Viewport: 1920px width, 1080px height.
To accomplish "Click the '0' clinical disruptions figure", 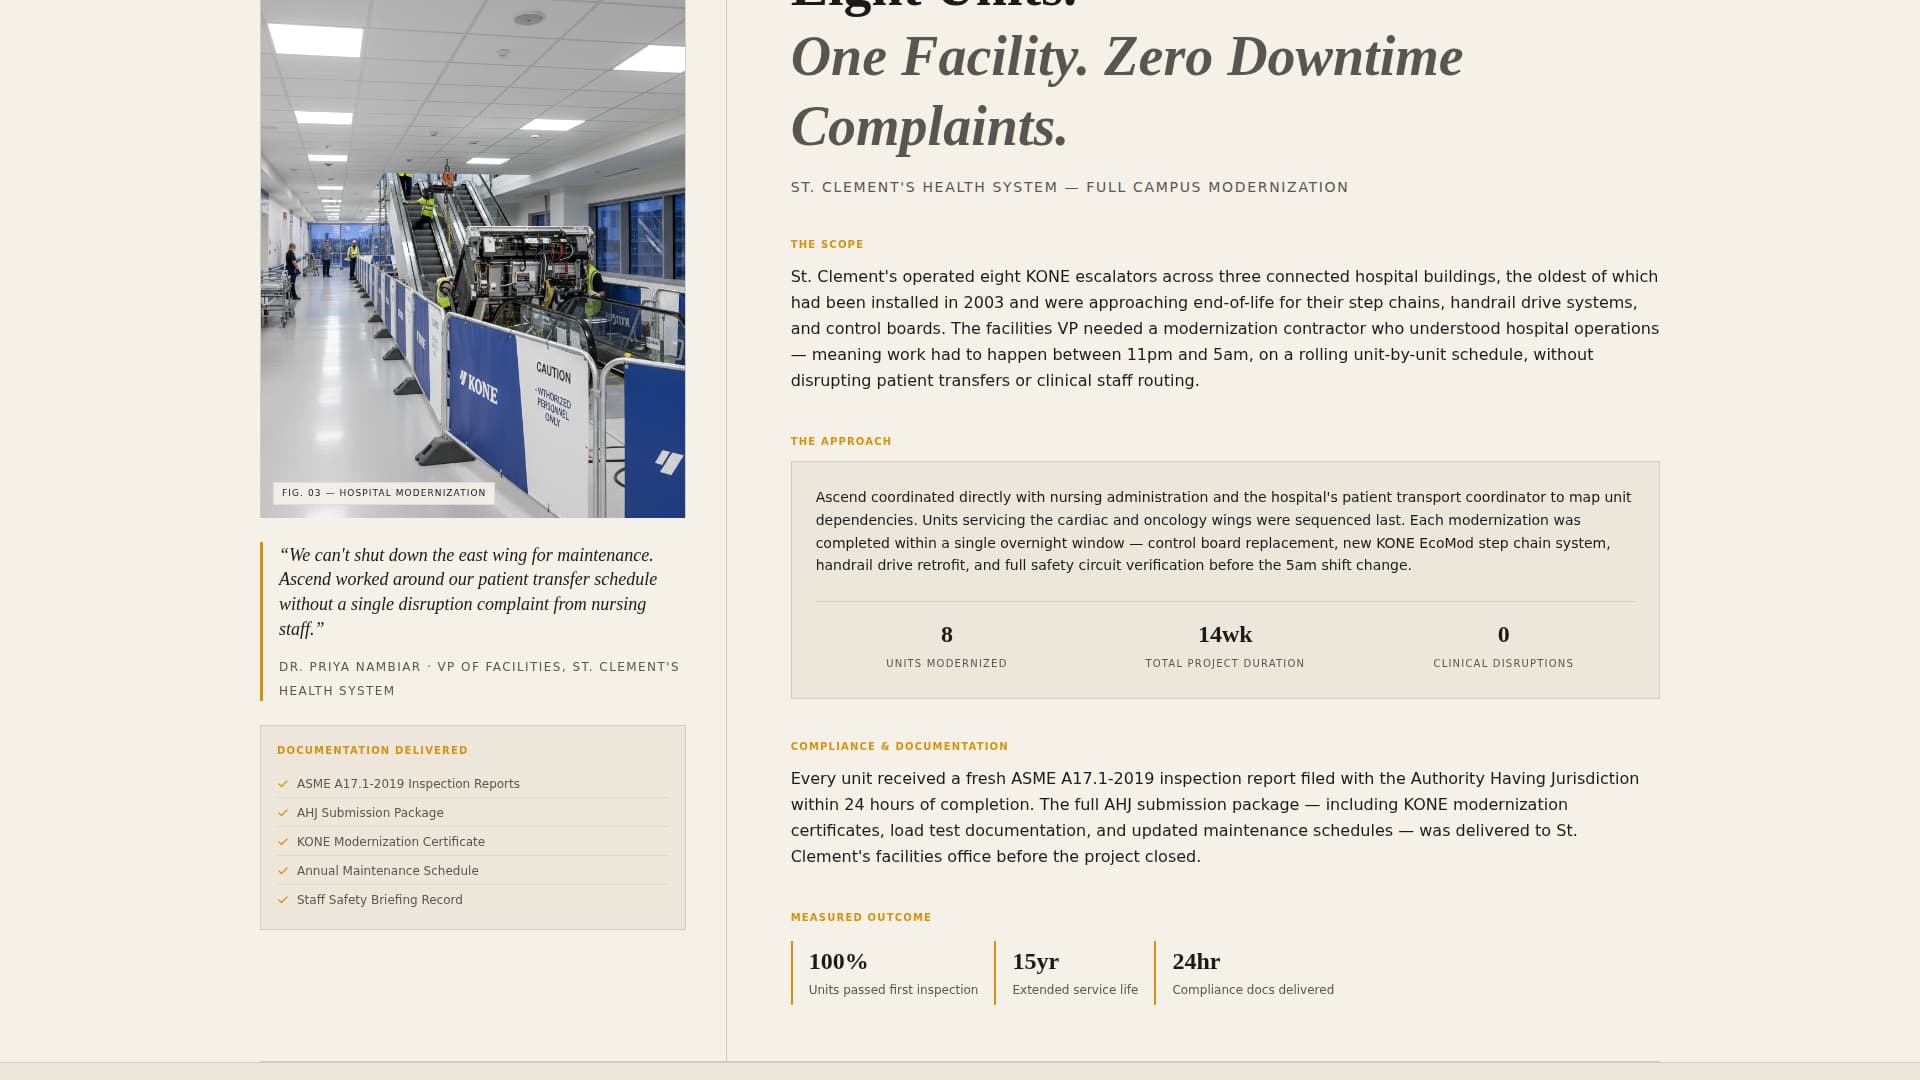I will point(1503,635).
